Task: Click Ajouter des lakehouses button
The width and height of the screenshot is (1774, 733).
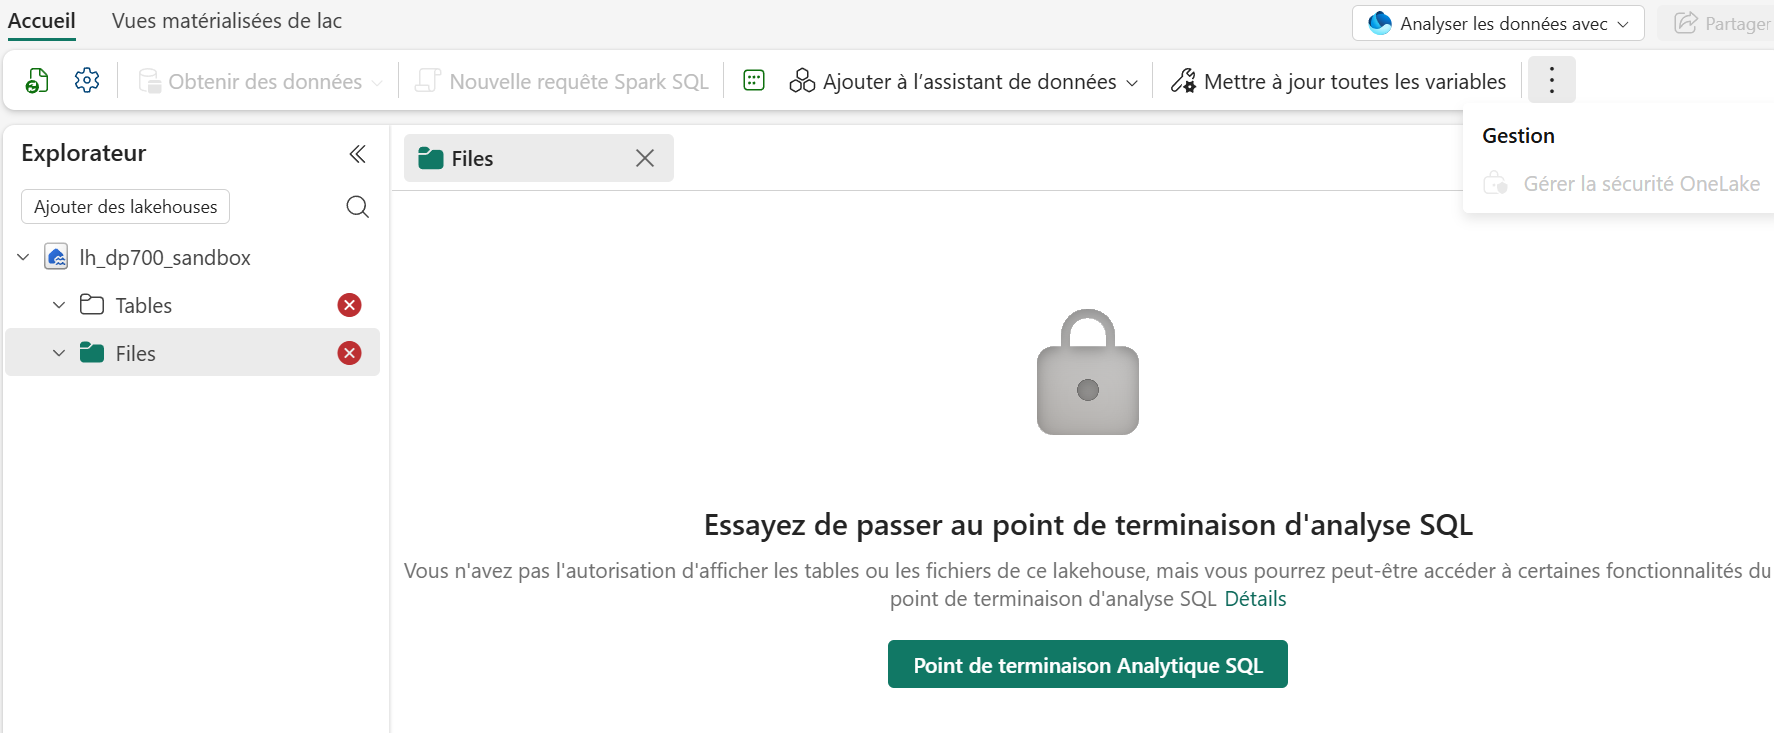Action: (x=125, y=207)
